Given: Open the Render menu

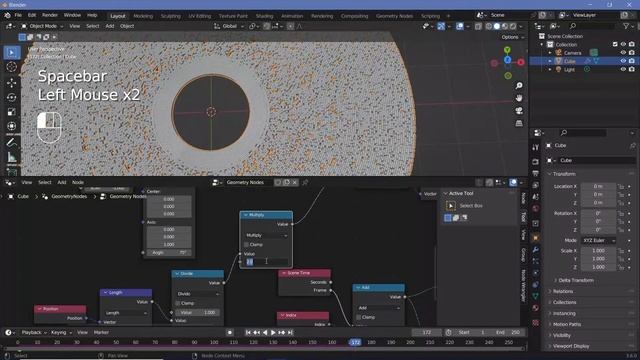Looking at the screenshot, I should point(50,15).
